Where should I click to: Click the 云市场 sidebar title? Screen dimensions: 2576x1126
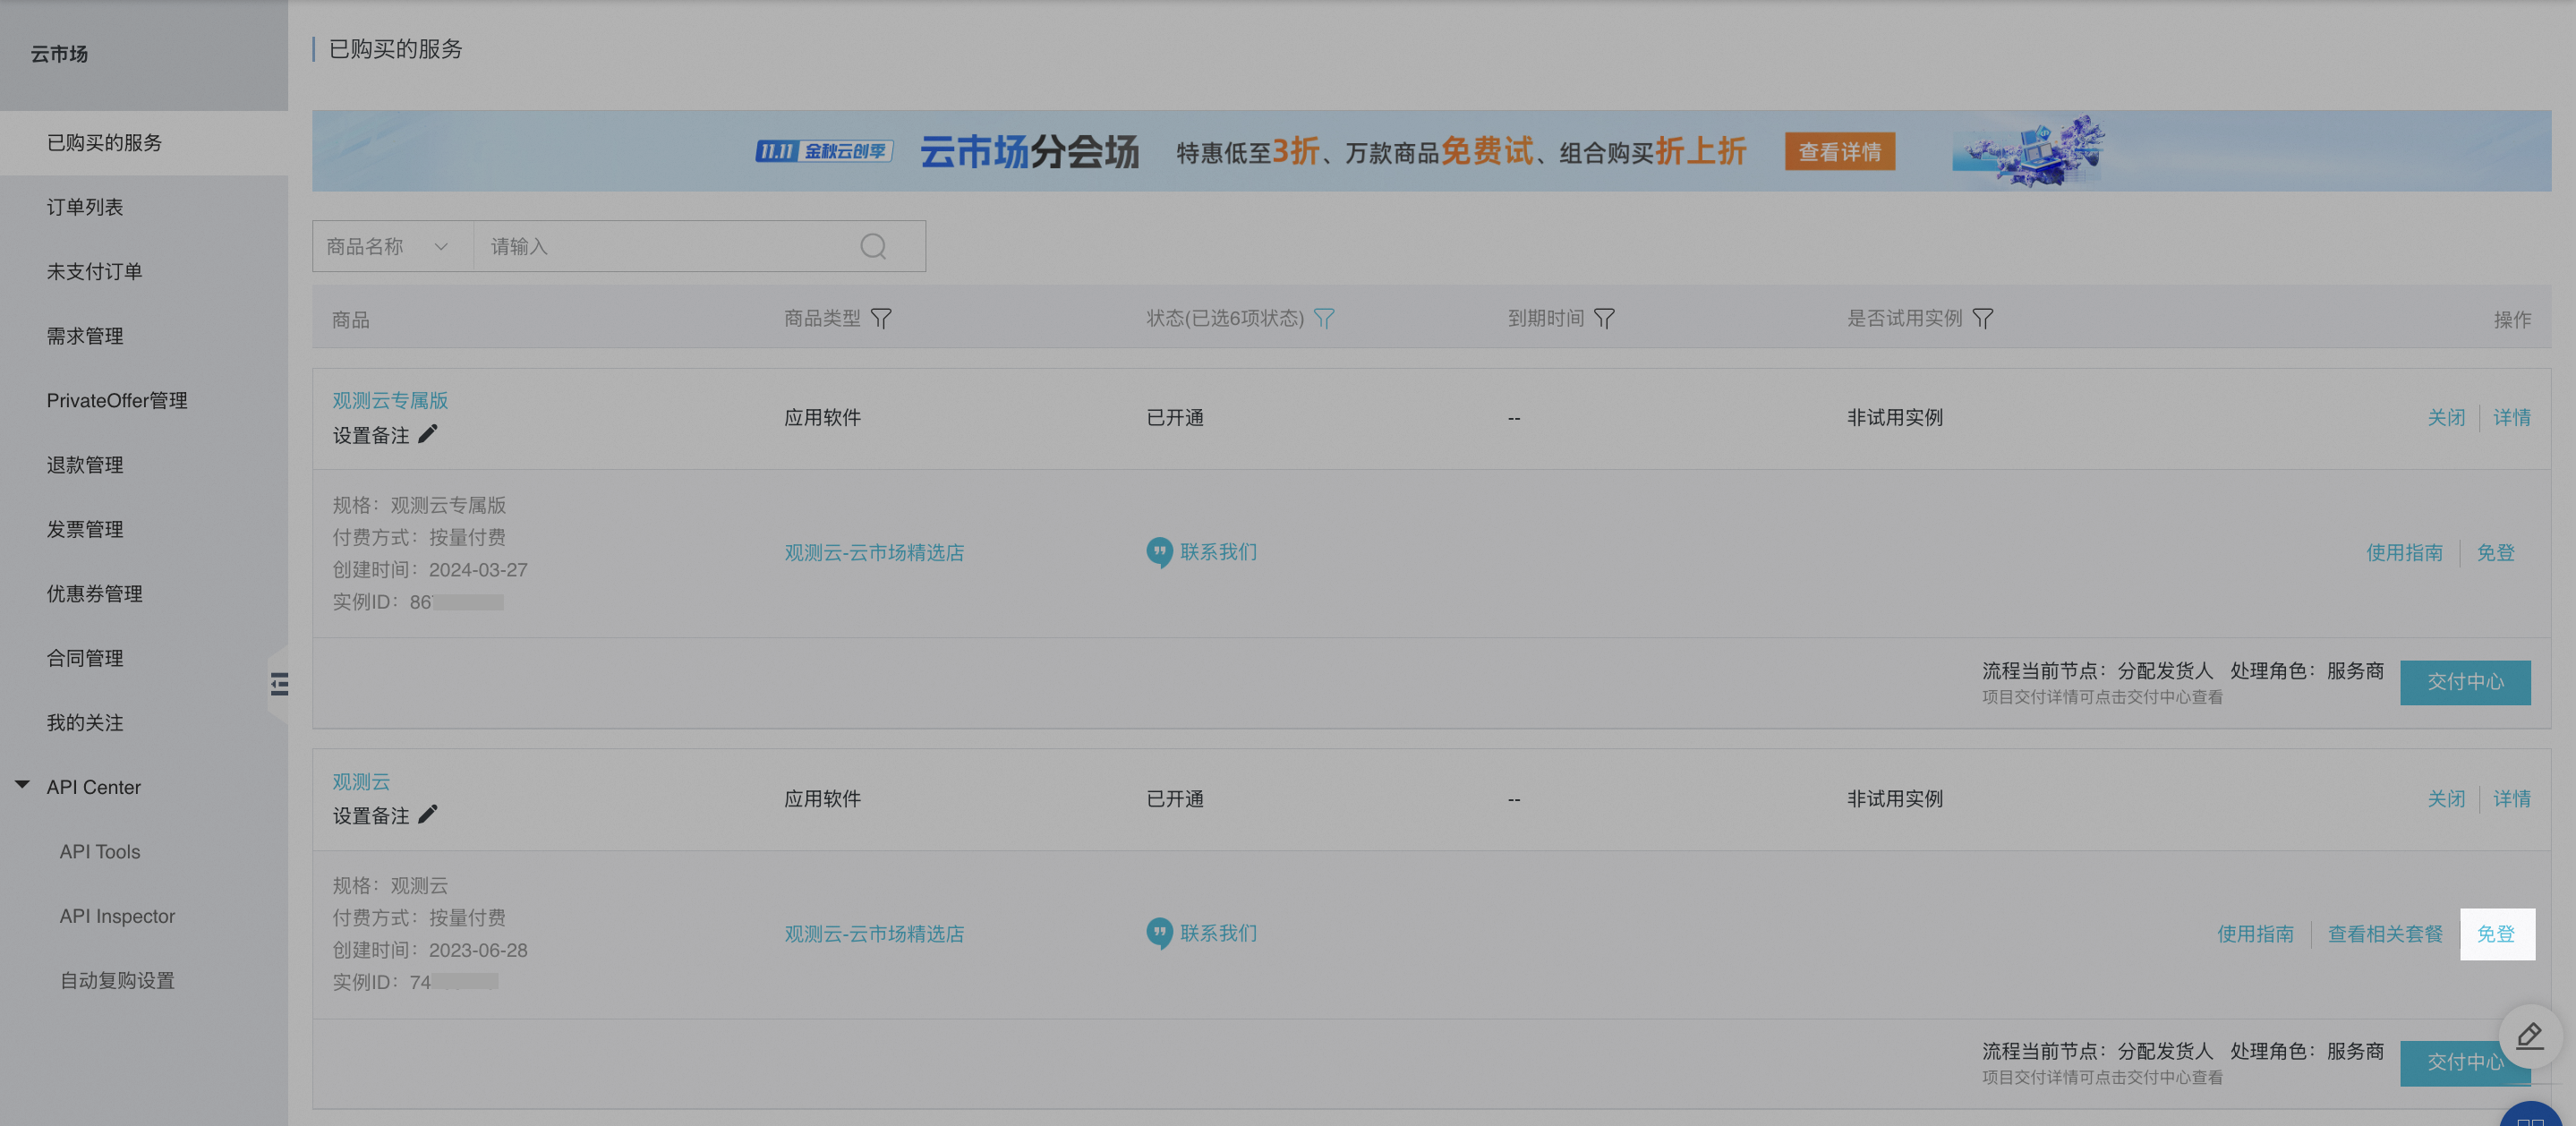point(59,54)
